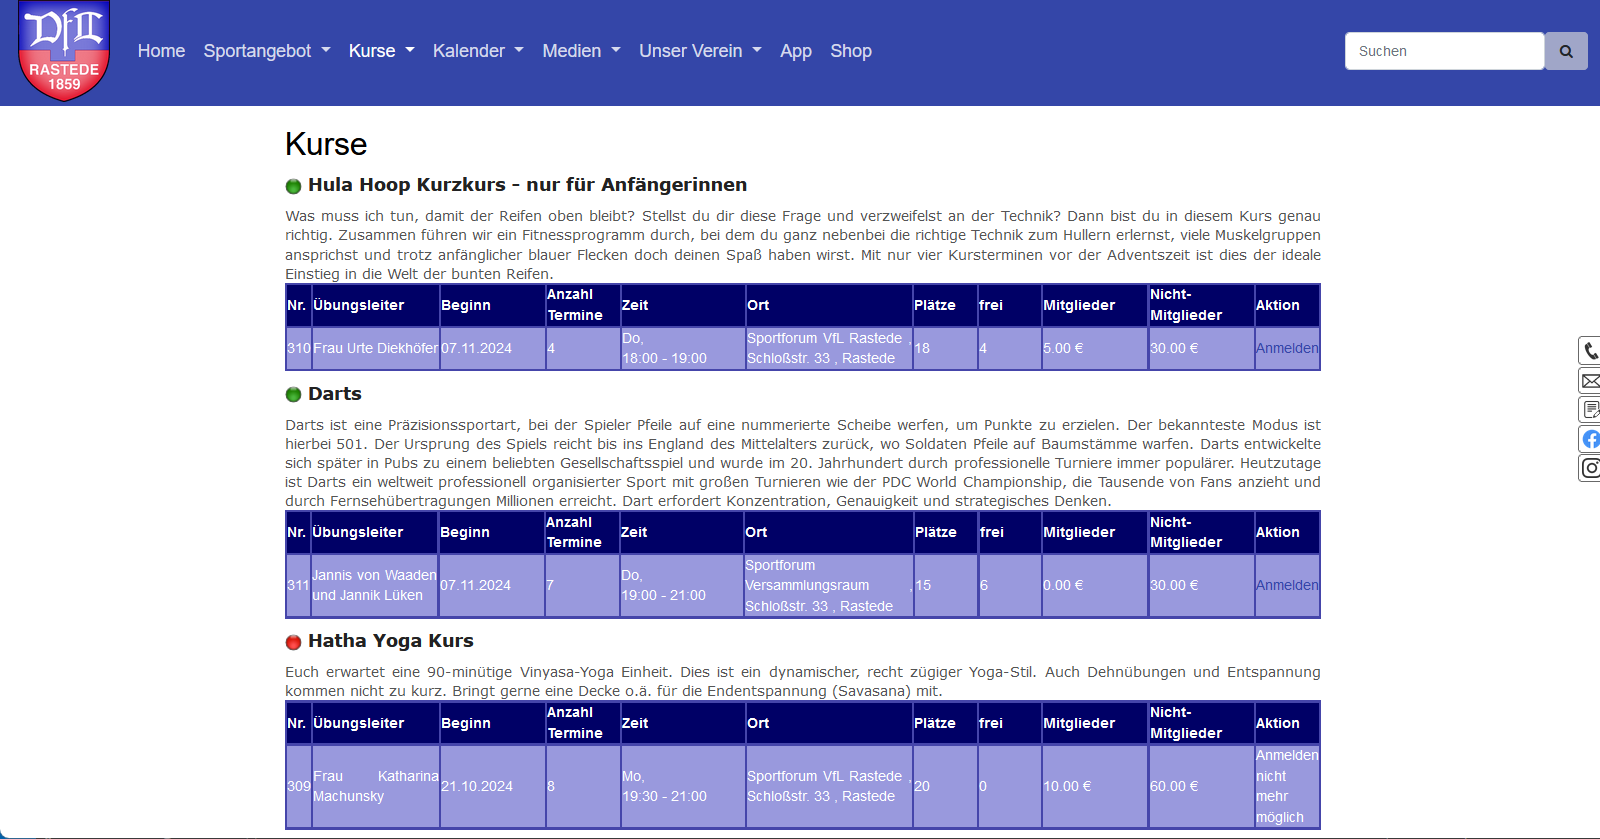Click red status dot beside Hatha Yoga Kurs
The height and width of the screenshot is (839, 1600).
point(293,642)
